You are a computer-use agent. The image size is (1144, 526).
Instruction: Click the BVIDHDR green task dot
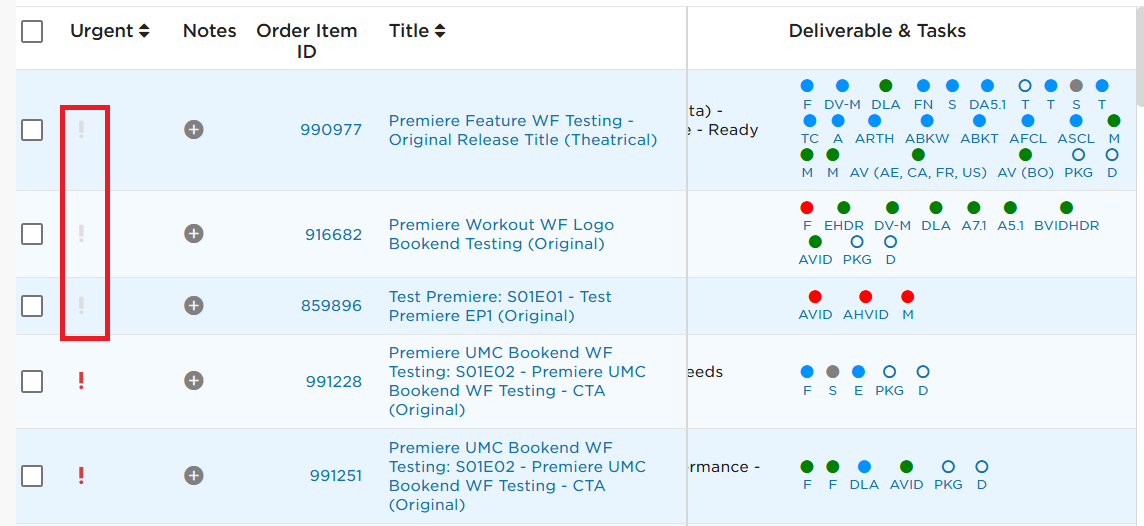(1066, 208)
